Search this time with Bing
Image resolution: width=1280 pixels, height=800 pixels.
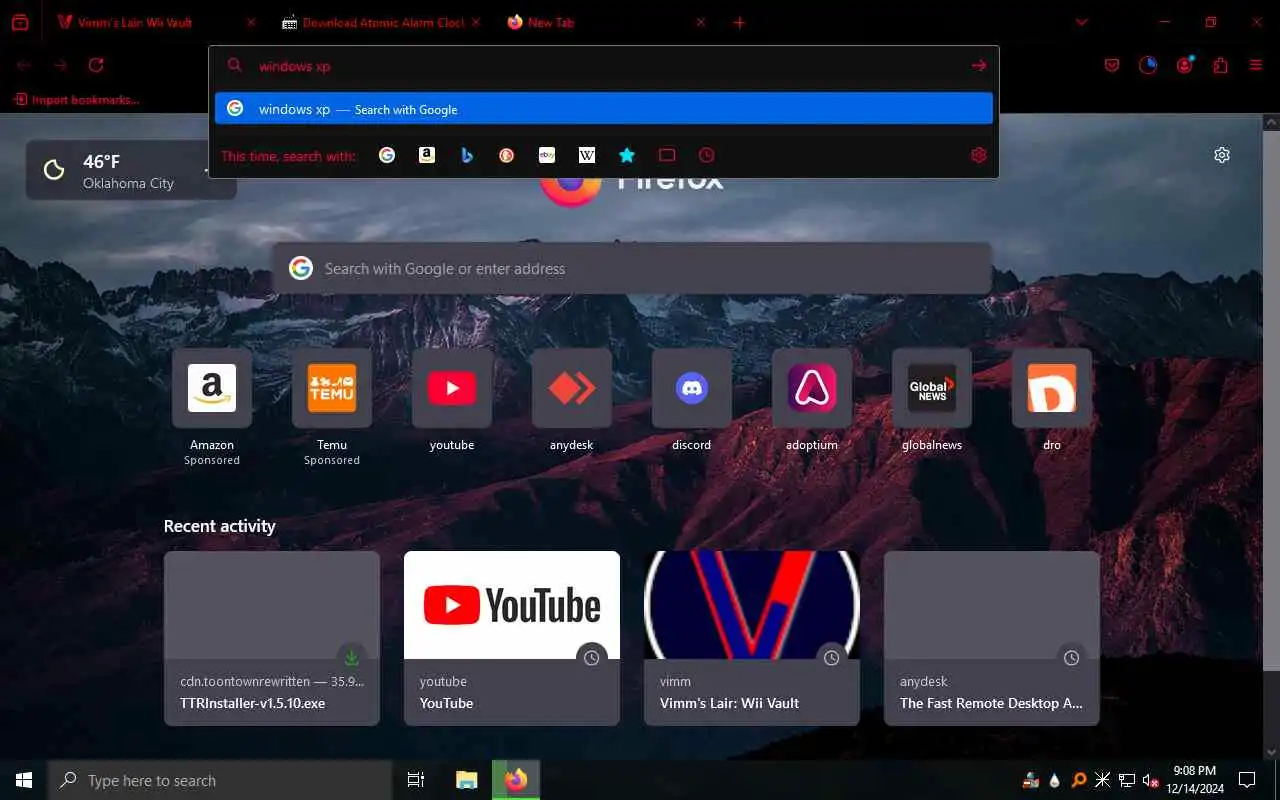(467, 155)
